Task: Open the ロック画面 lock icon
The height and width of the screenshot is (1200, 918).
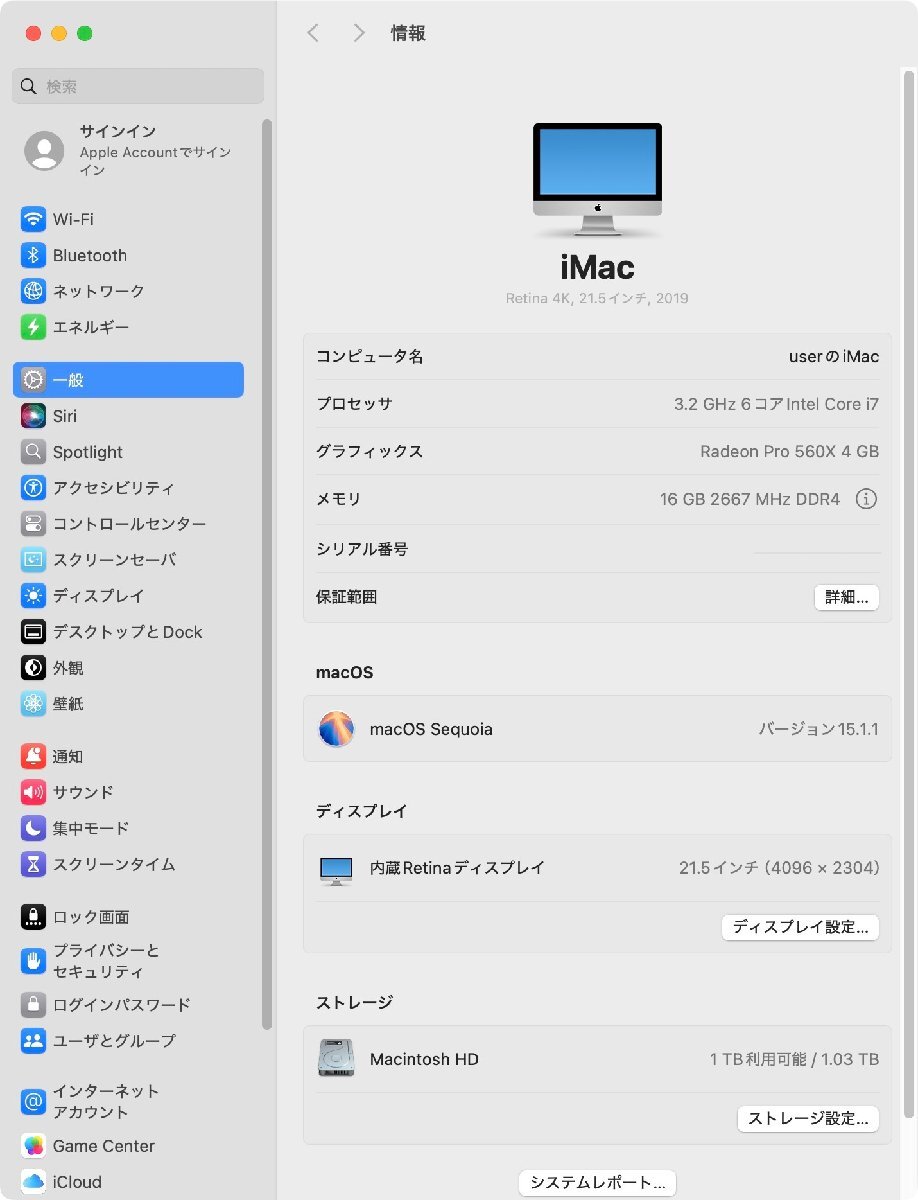Action: (34, 917)
